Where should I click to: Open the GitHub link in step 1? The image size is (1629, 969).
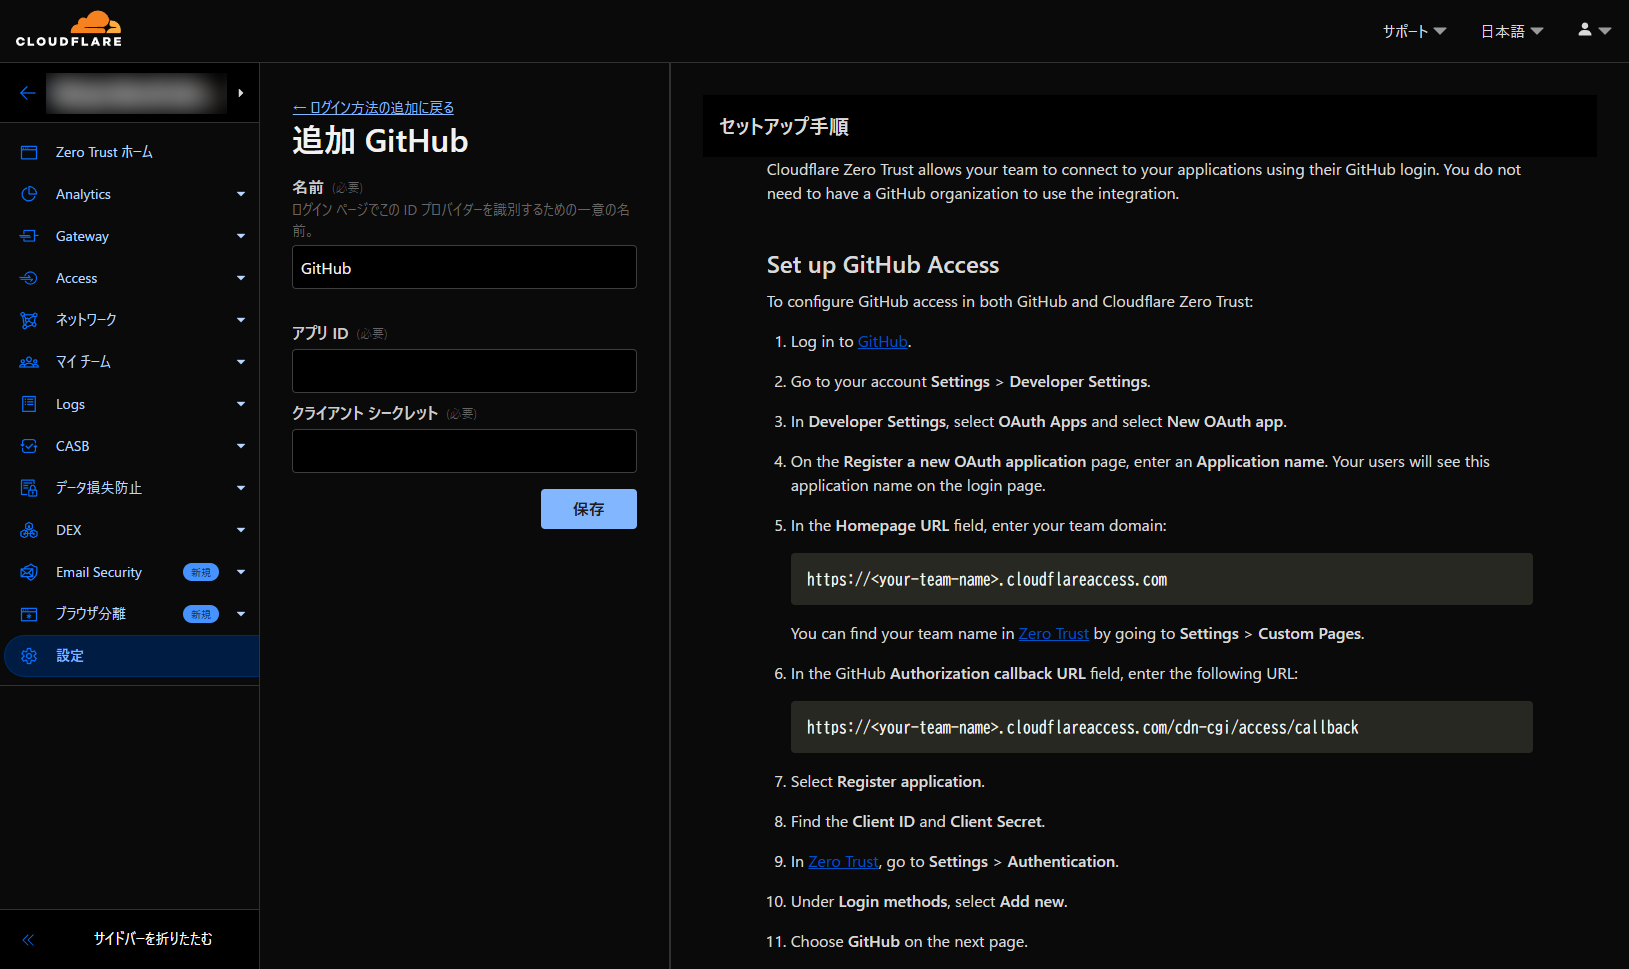(x=883, y=342)
